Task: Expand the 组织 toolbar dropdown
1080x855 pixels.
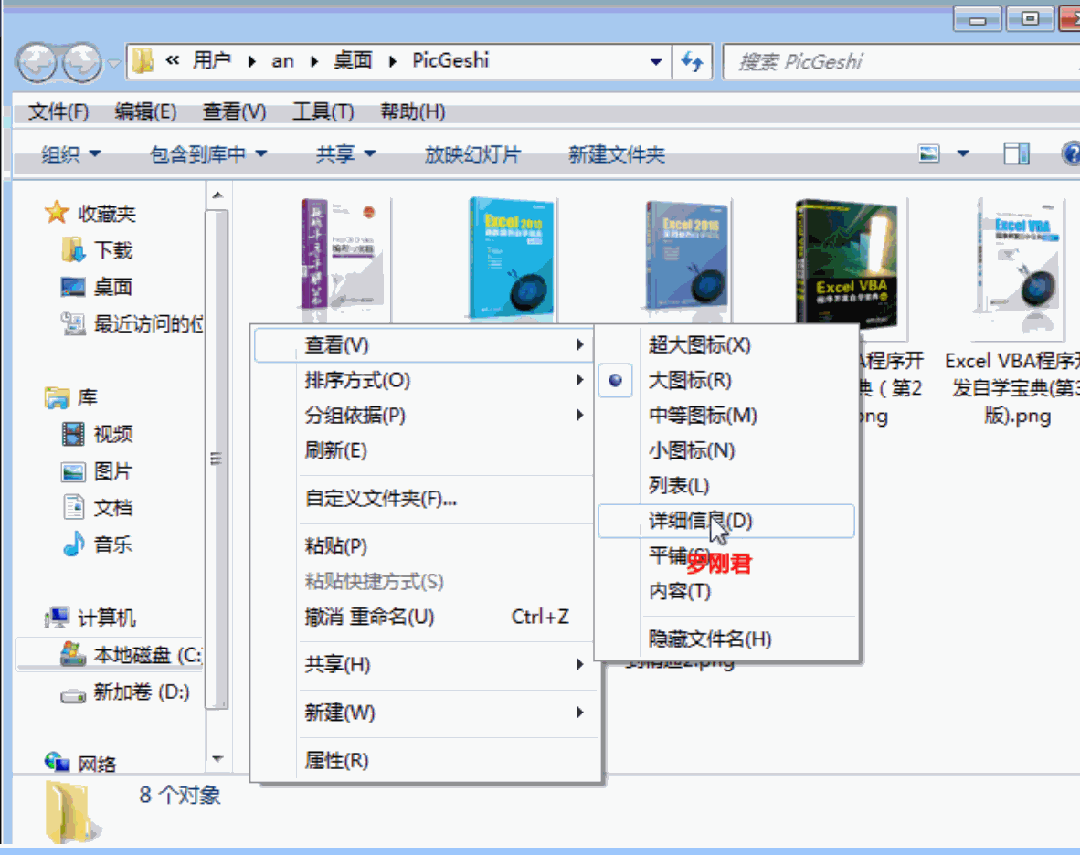Action: pos(71,154)
